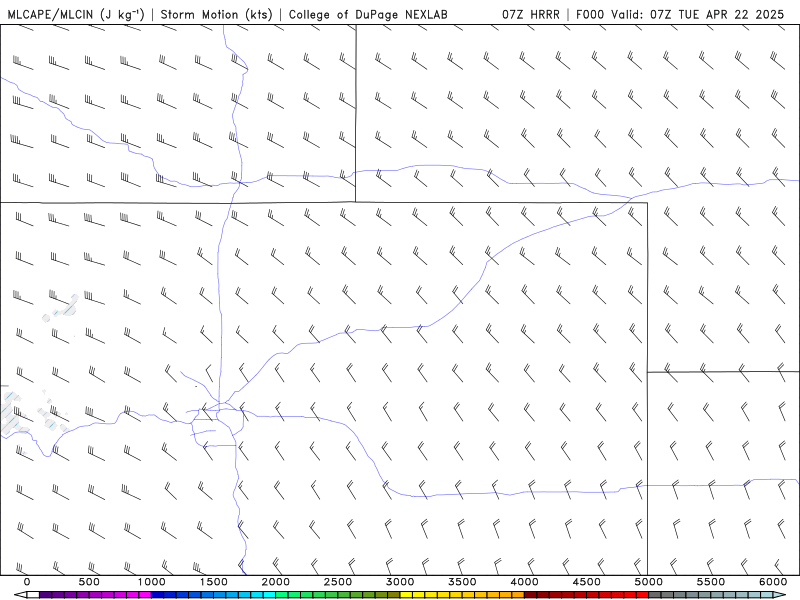Click the 'MLCAPE/MLCIN (J kg⁻¹)' title text
800x600 pixels.
tap(76, 14)
